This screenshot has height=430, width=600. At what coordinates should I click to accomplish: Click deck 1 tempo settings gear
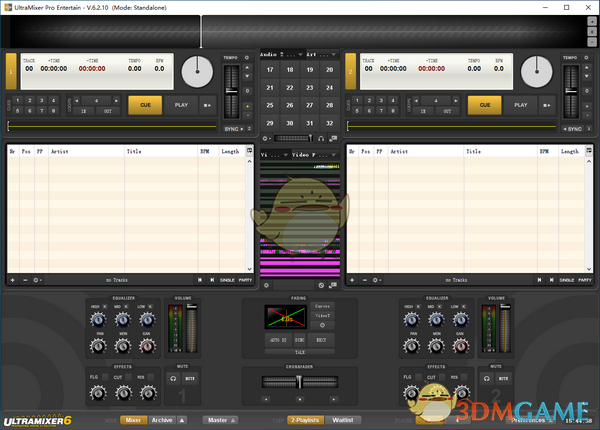[x=247, y=57]
